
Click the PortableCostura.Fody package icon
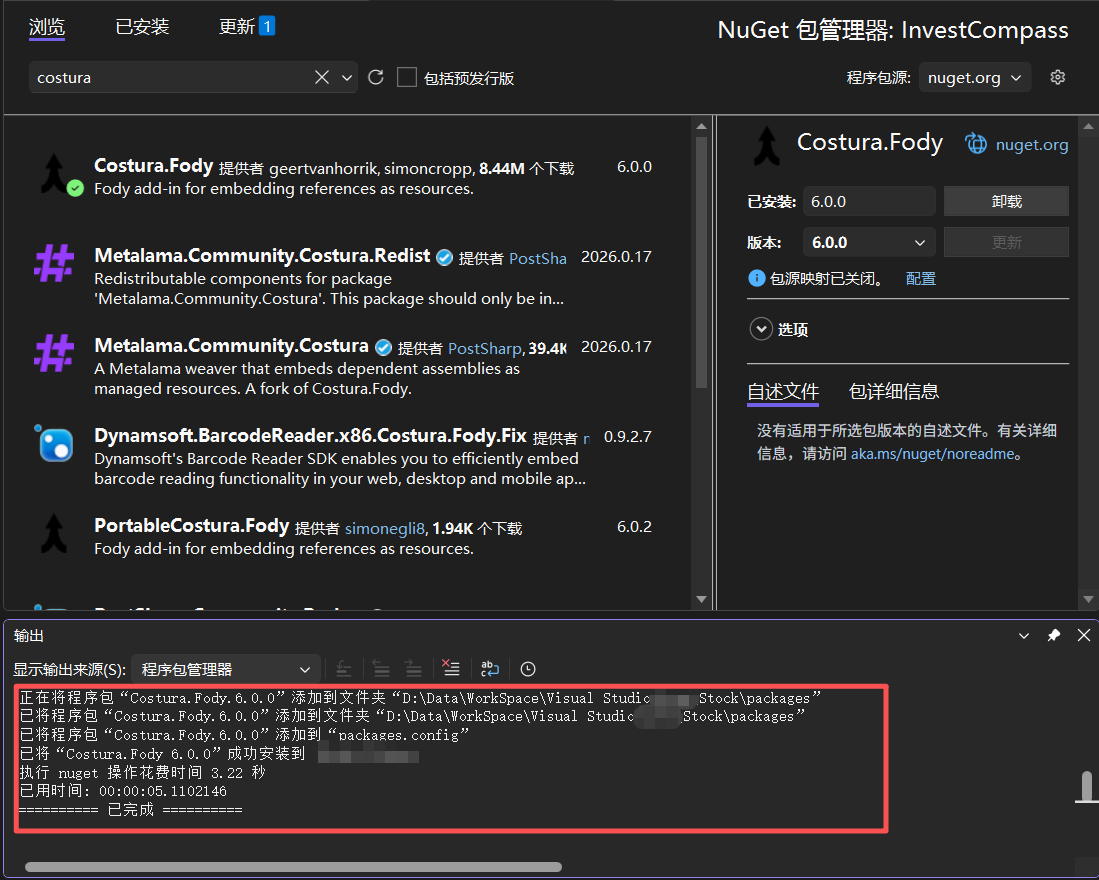point(54,533)
